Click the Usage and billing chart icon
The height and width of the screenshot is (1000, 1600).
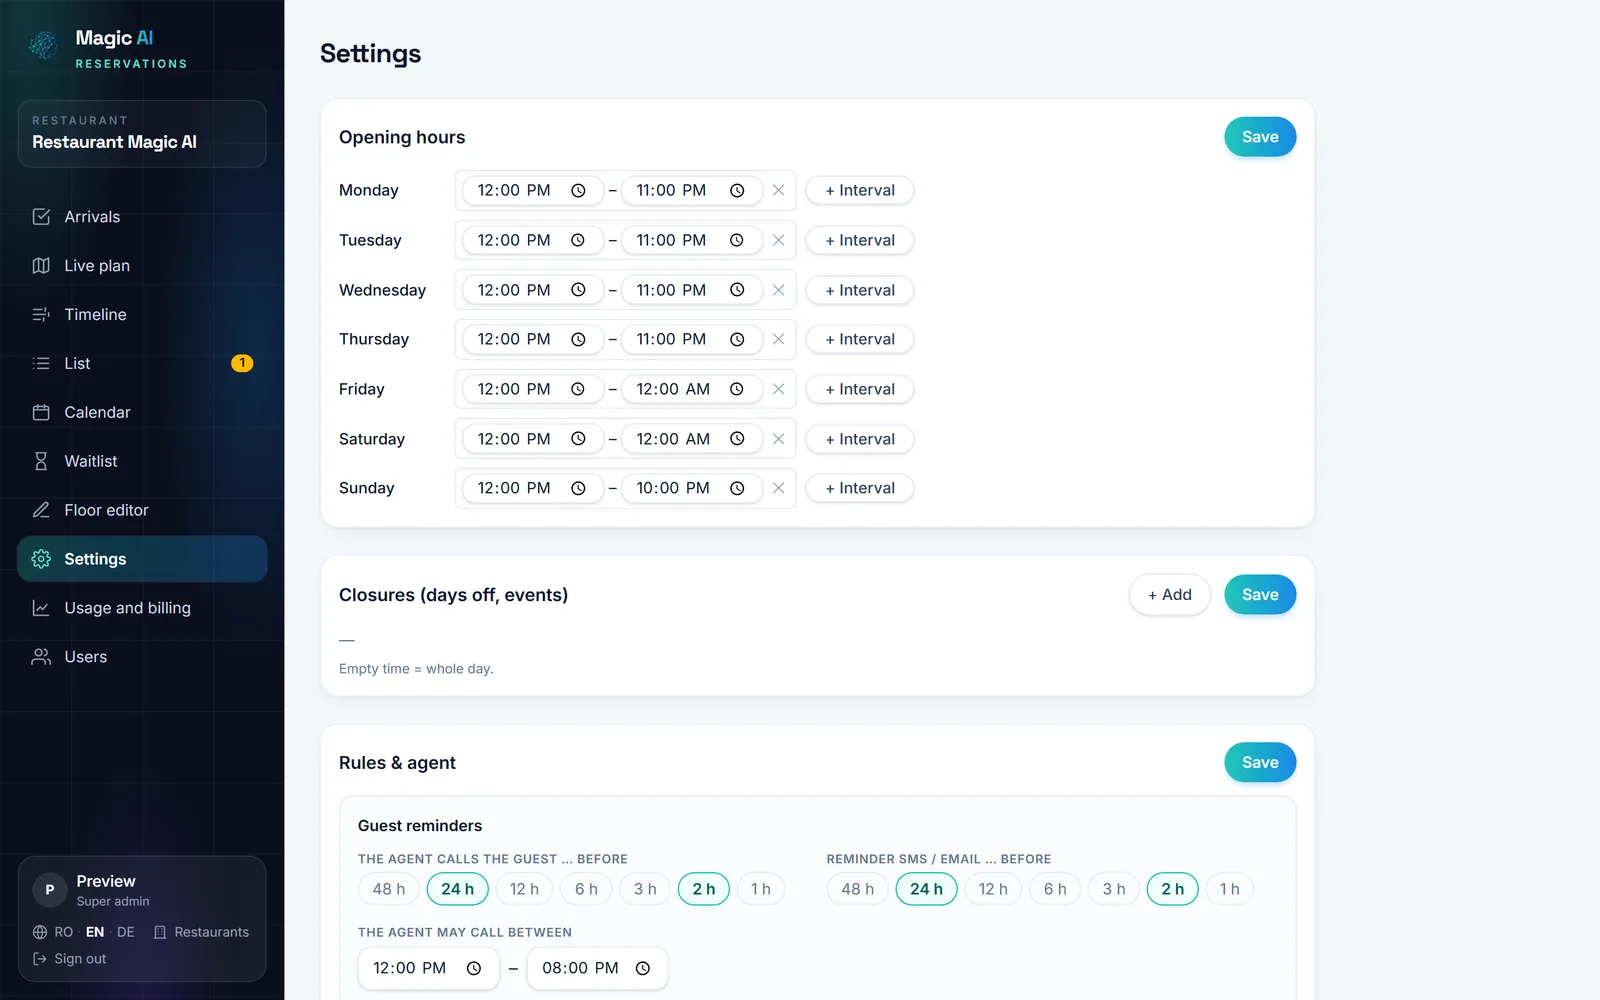pos(41,608)
